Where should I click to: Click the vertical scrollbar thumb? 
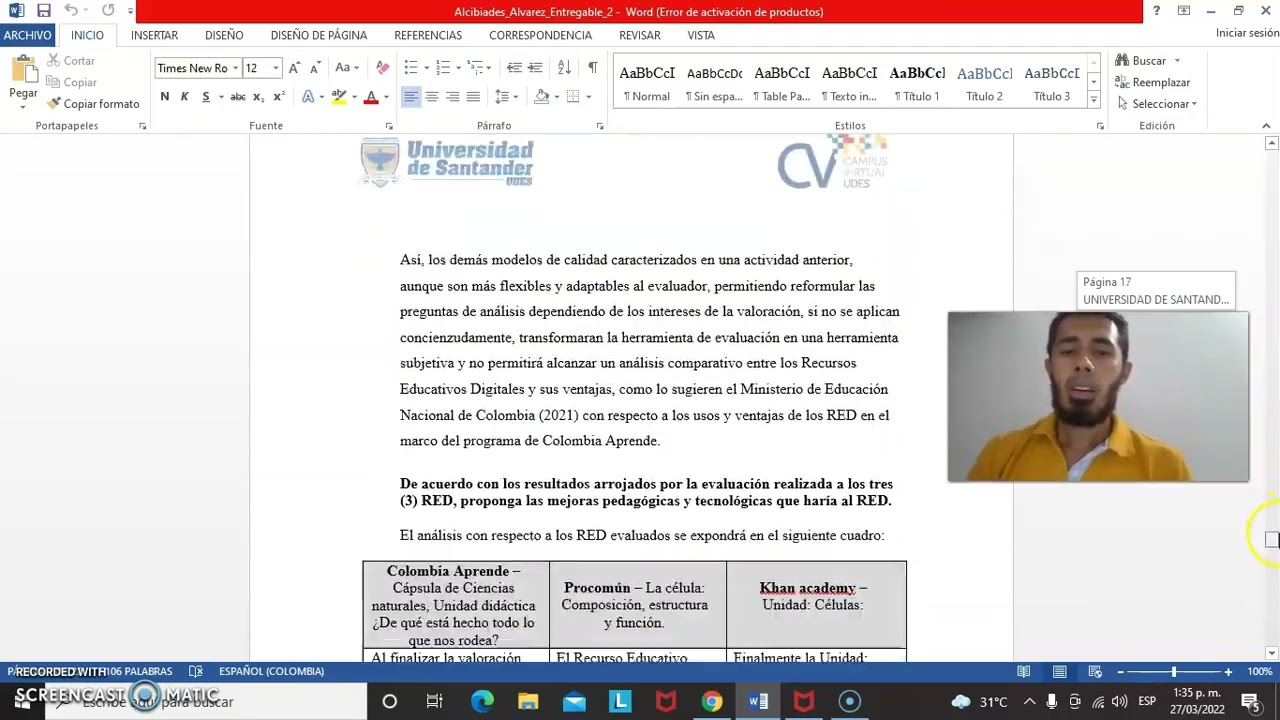pos(1271,540)
